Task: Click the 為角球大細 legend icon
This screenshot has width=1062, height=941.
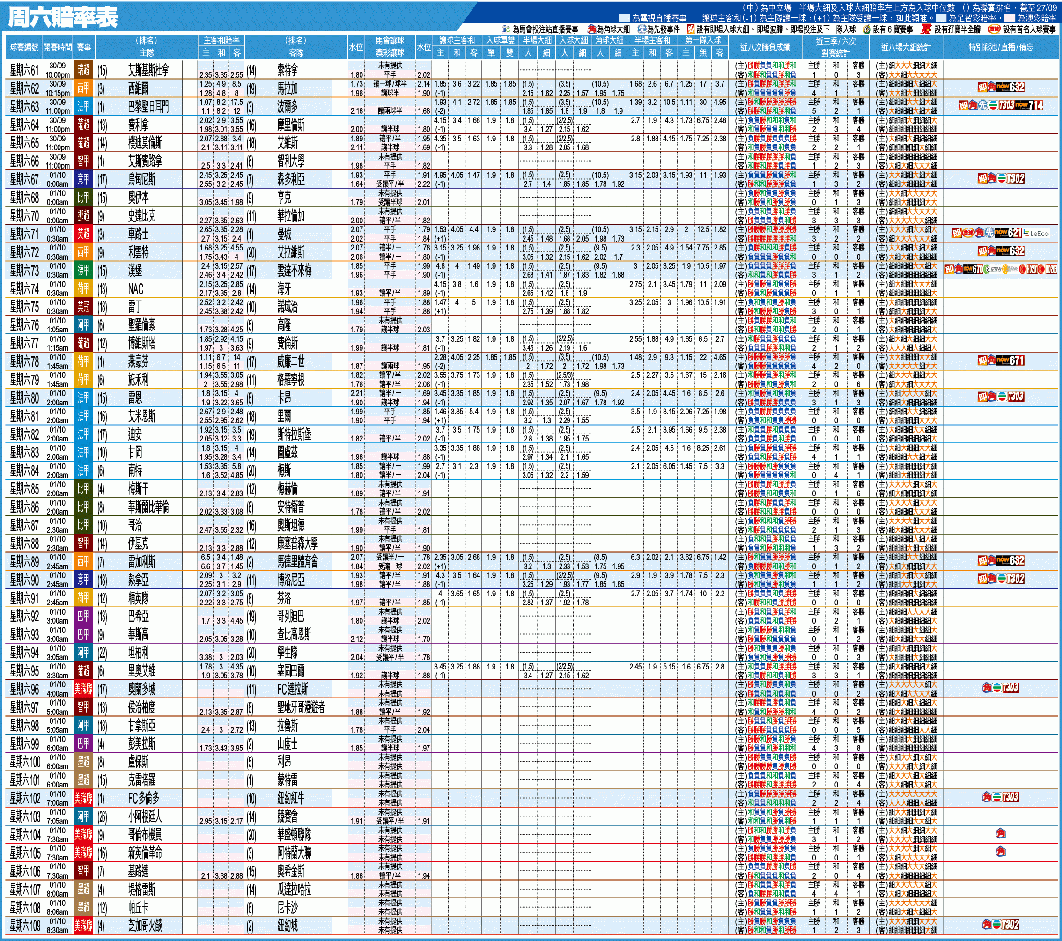Action: click(x=592, y=30)
